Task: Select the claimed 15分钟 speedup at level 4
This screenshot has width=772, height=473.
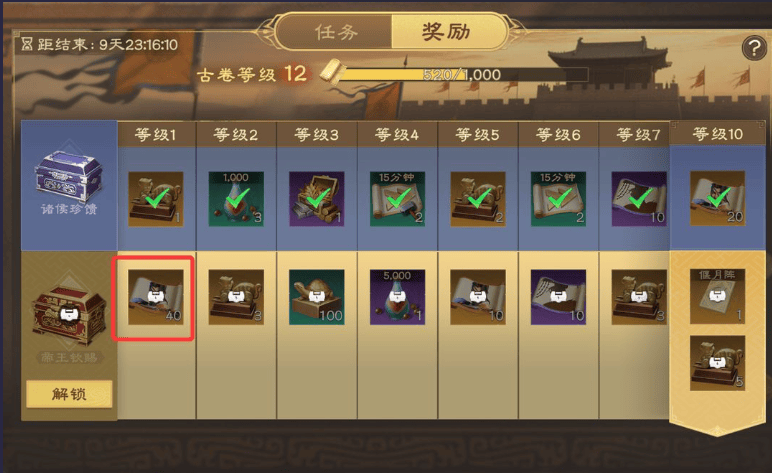Action: pyautogui.click(x=397, y=199)
